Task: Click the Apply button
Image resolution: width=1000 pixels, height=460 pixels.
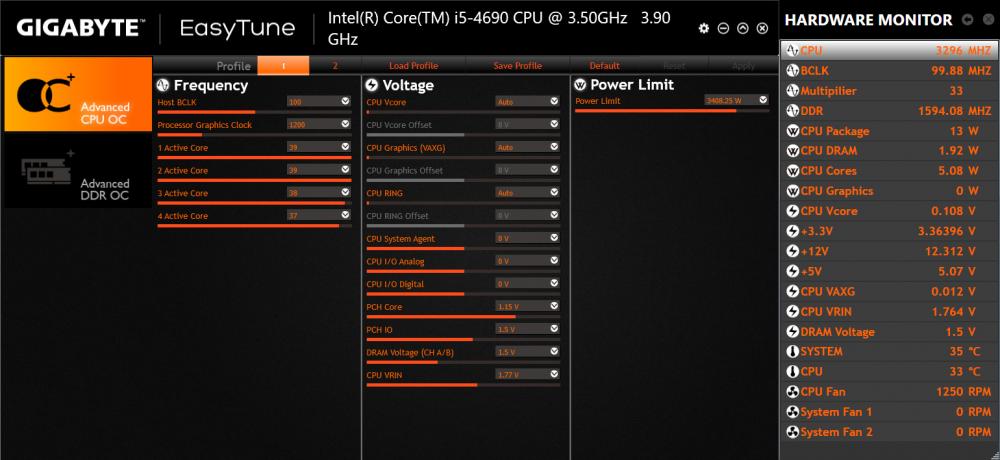Action: (x=743, y=66)
